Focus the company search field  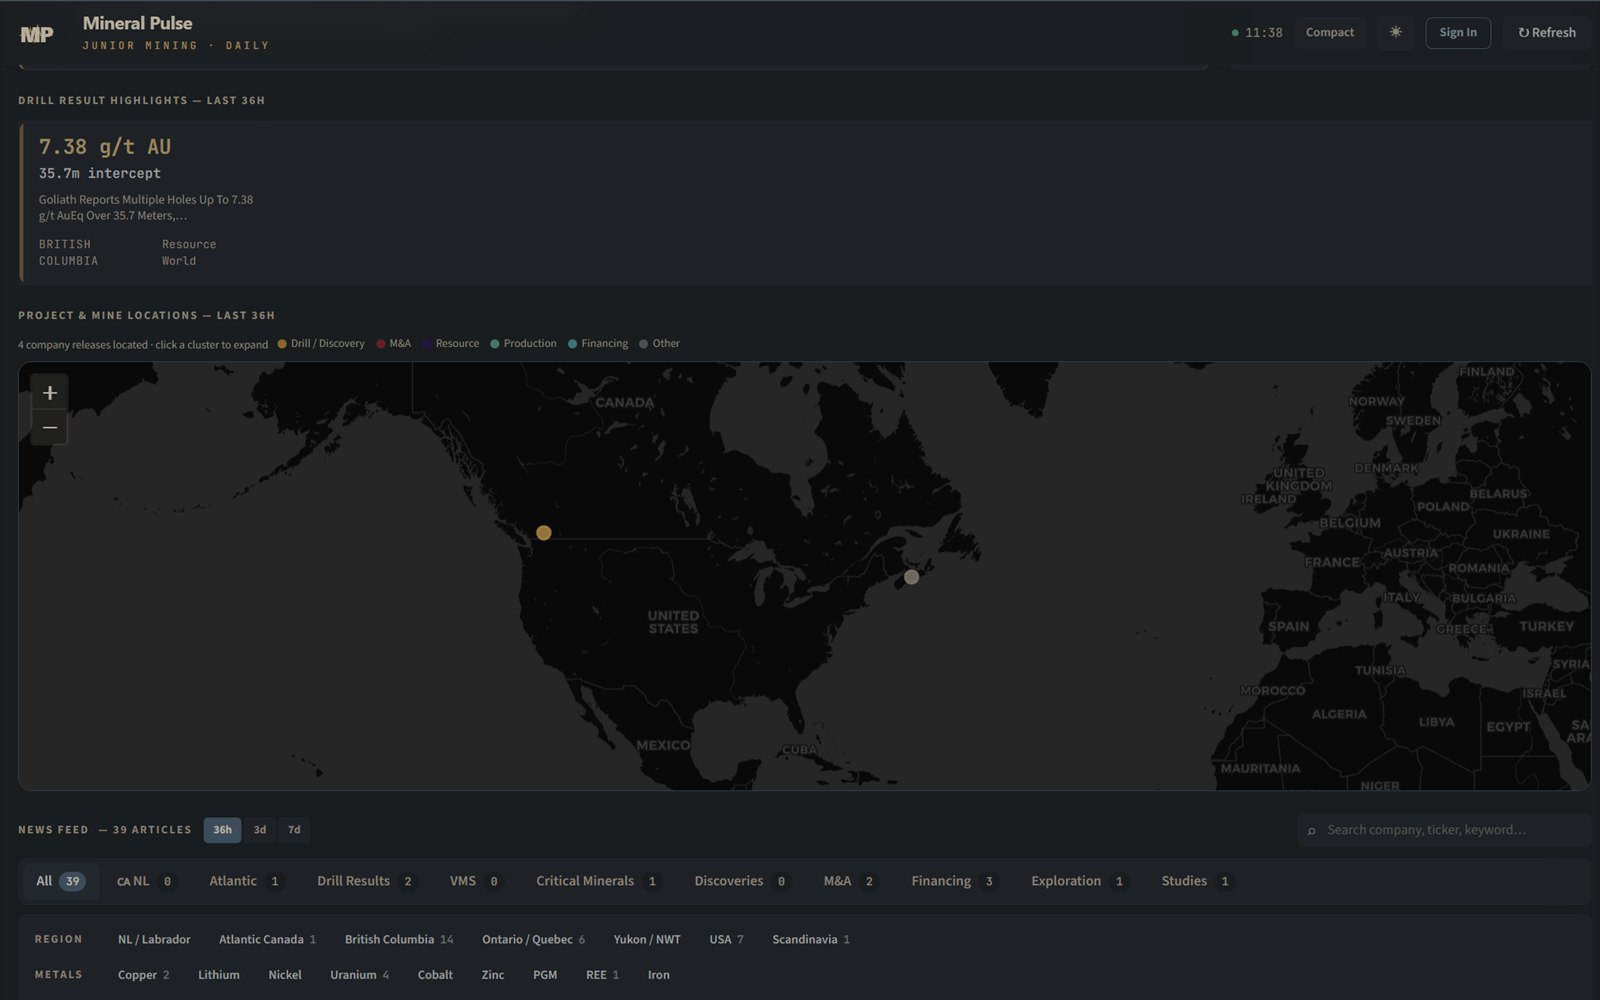[x=1444, y=830]
